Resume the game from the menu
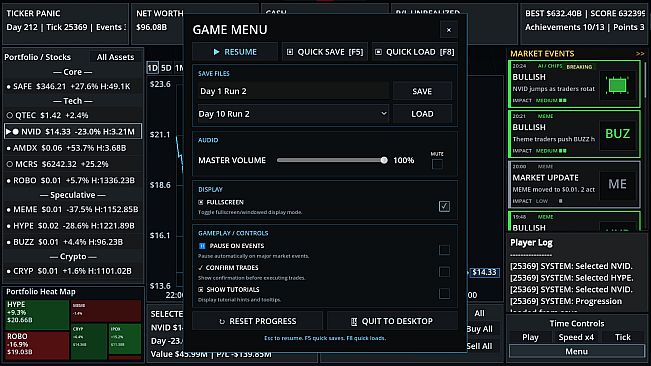 (x=235, y=52)
